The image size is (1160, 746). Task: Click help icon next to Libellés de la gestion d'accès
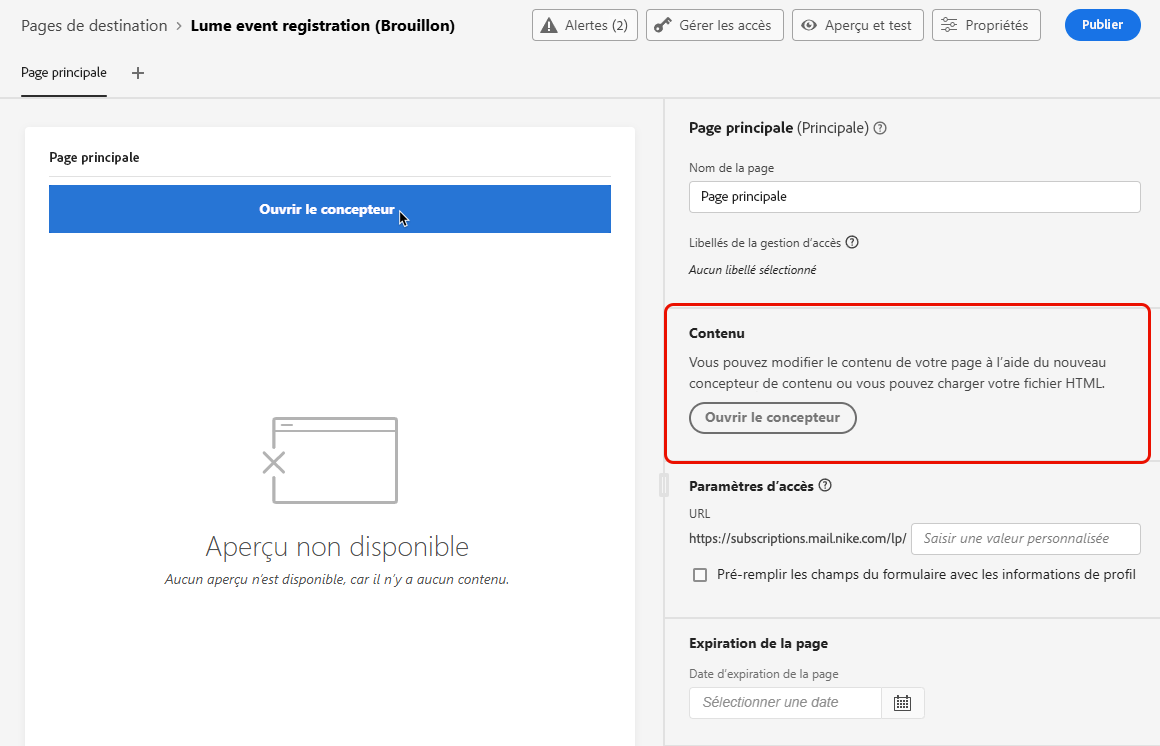pos(852,242)
